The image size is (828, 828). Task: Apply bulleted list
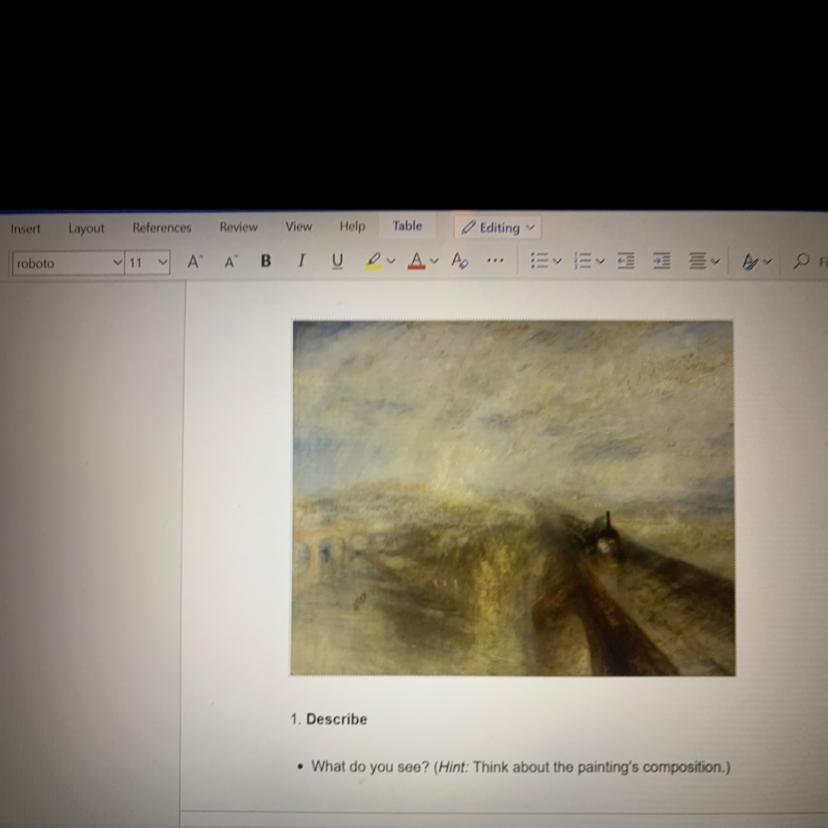click(x=539, y=260)
